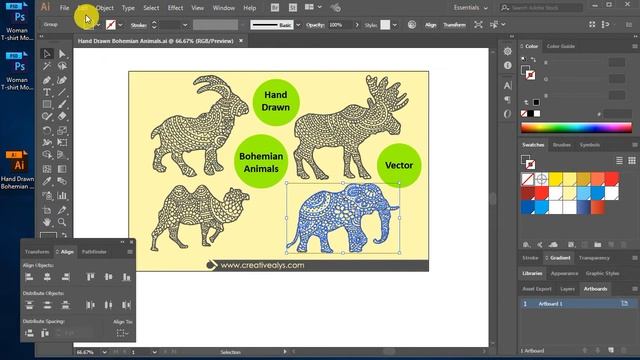The image size is (640, 360).
Task: Select the Eraser tool
Action: tap(62, 116)
